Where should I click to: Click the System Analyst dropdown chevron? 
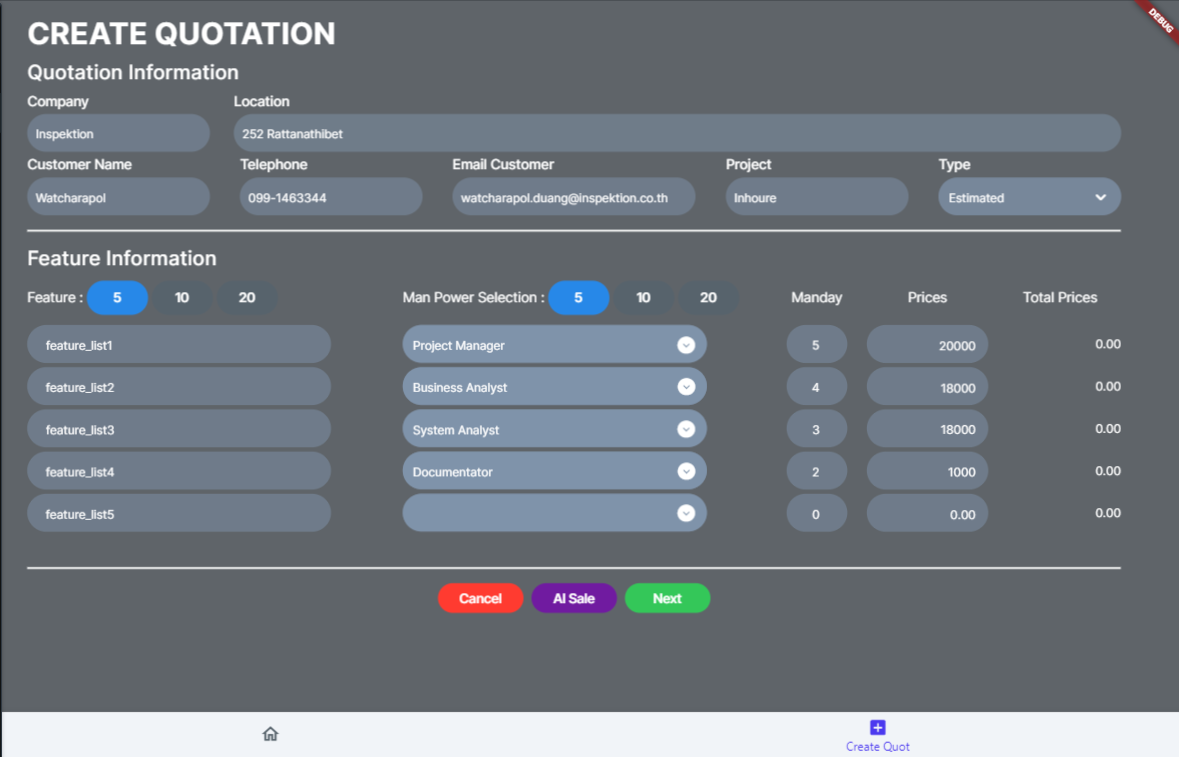(x=686, y=429)
